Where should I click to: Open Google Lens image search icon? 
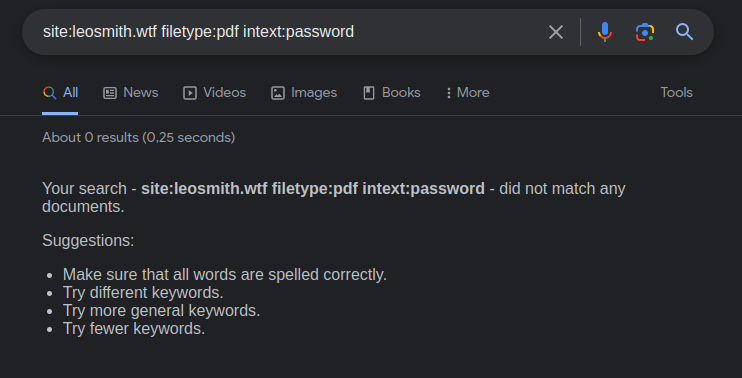[x=645, y=32]
